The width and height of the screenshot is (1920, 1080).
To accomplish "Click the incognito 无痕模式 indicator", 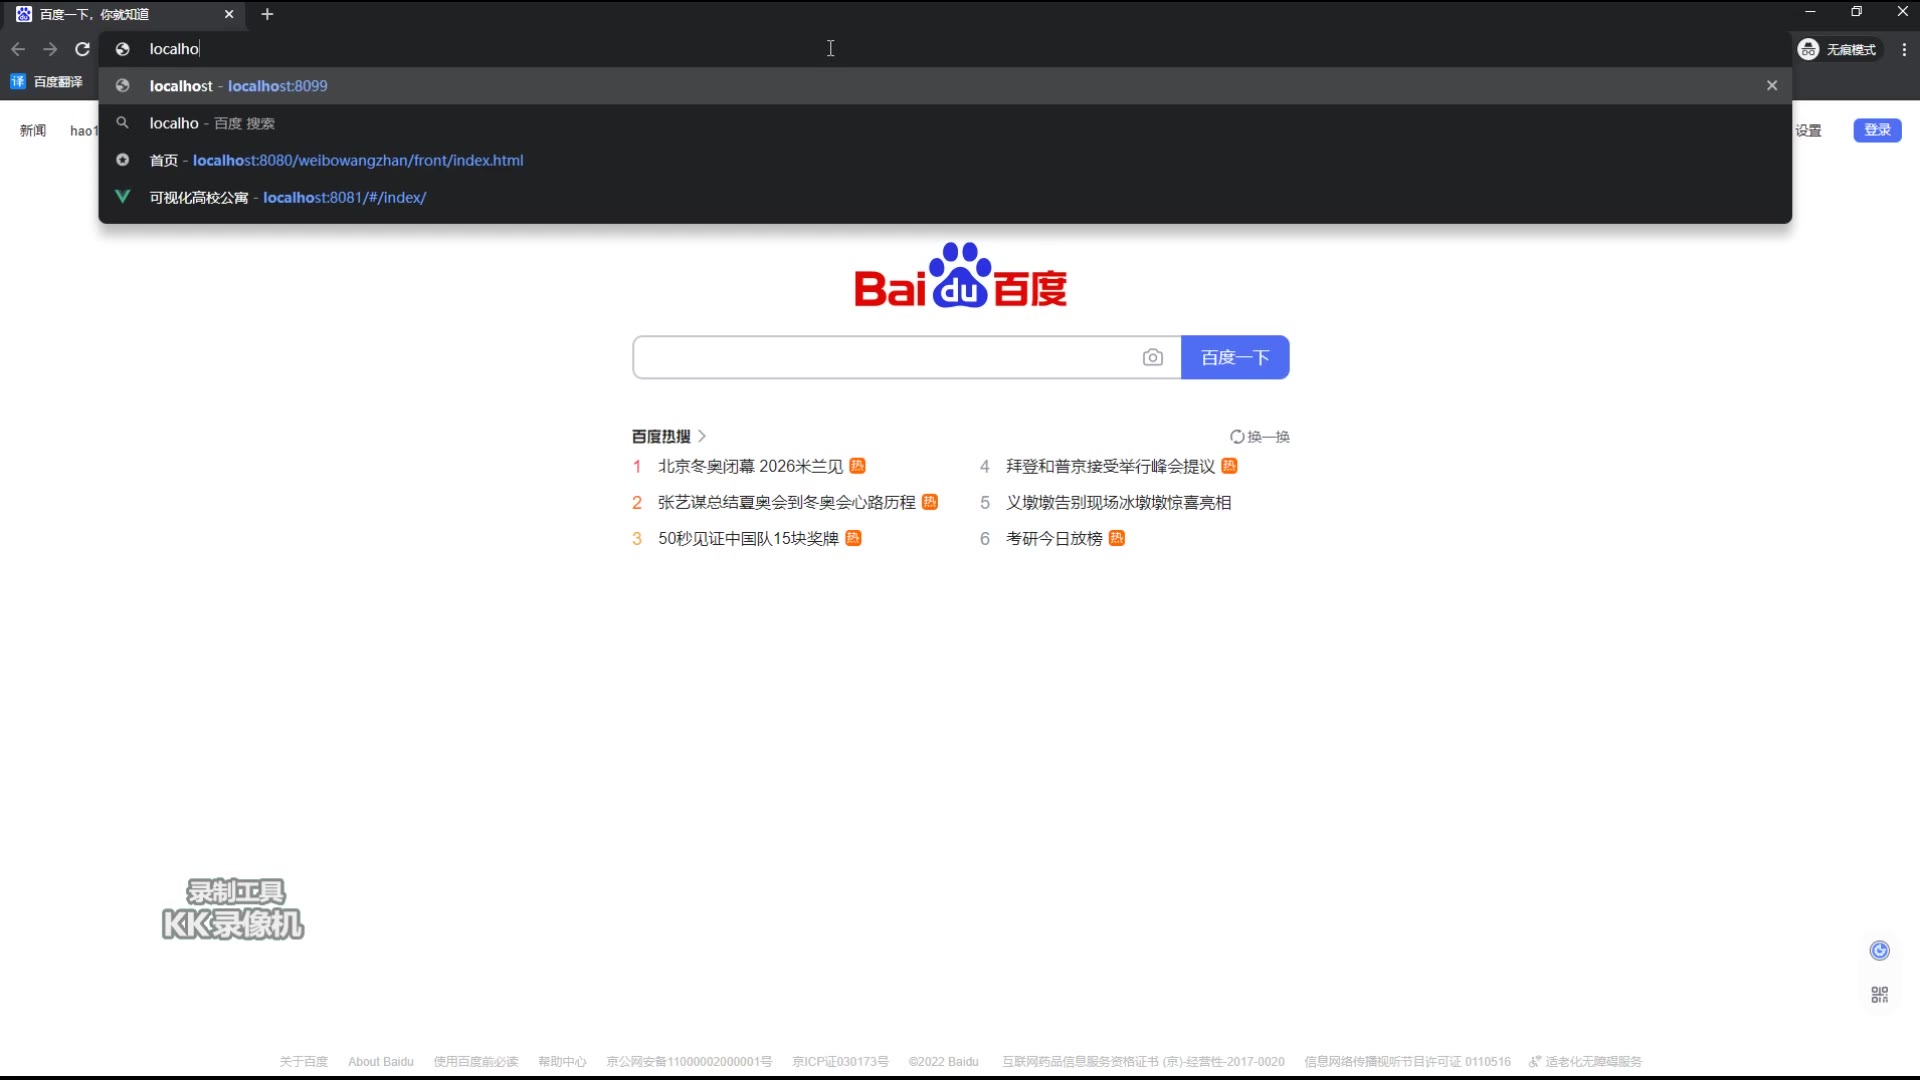I will click(1838, 49).
